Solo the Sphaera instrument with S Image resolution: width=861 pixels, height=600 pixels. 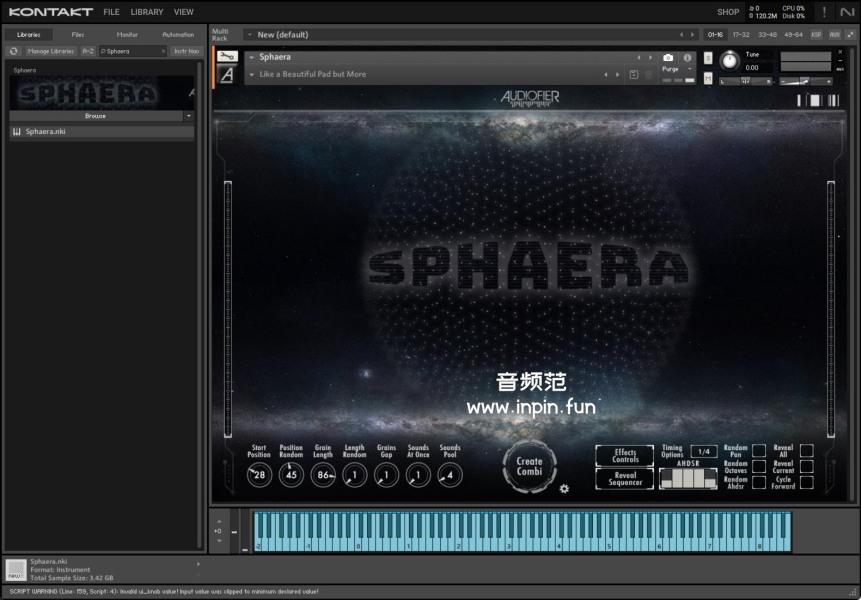(708, 58)
